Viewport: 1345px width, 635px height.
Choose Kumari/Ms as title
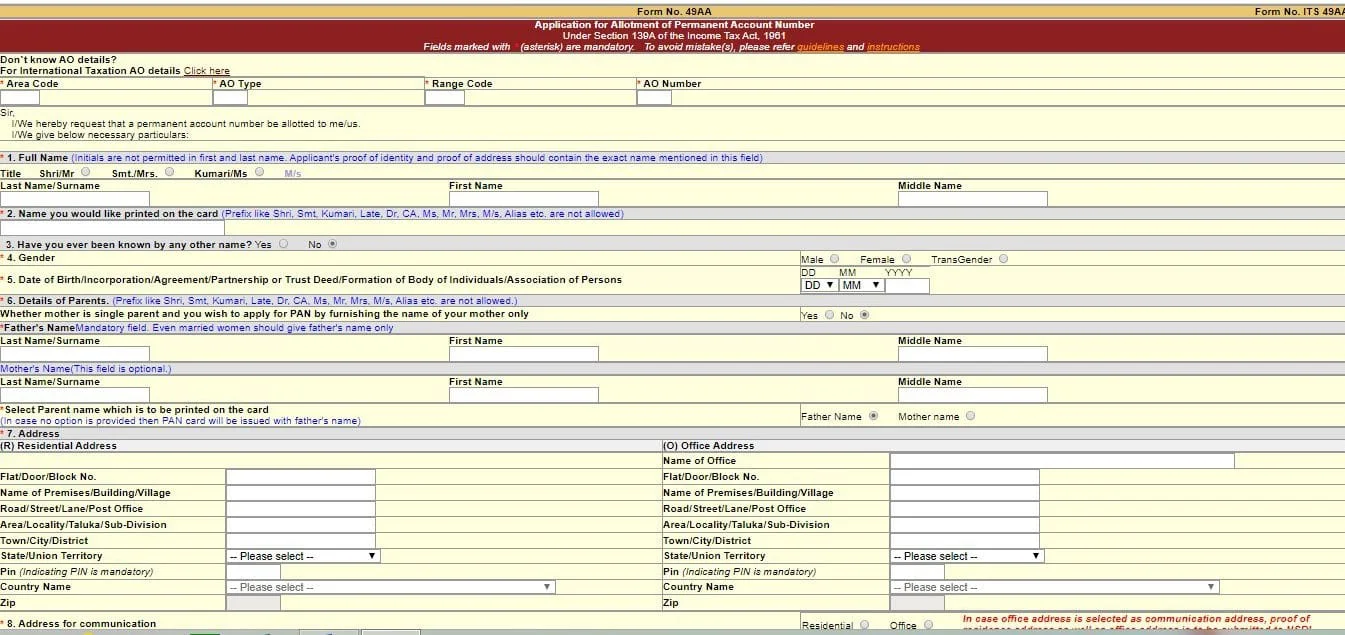click(x=259, y=172)
